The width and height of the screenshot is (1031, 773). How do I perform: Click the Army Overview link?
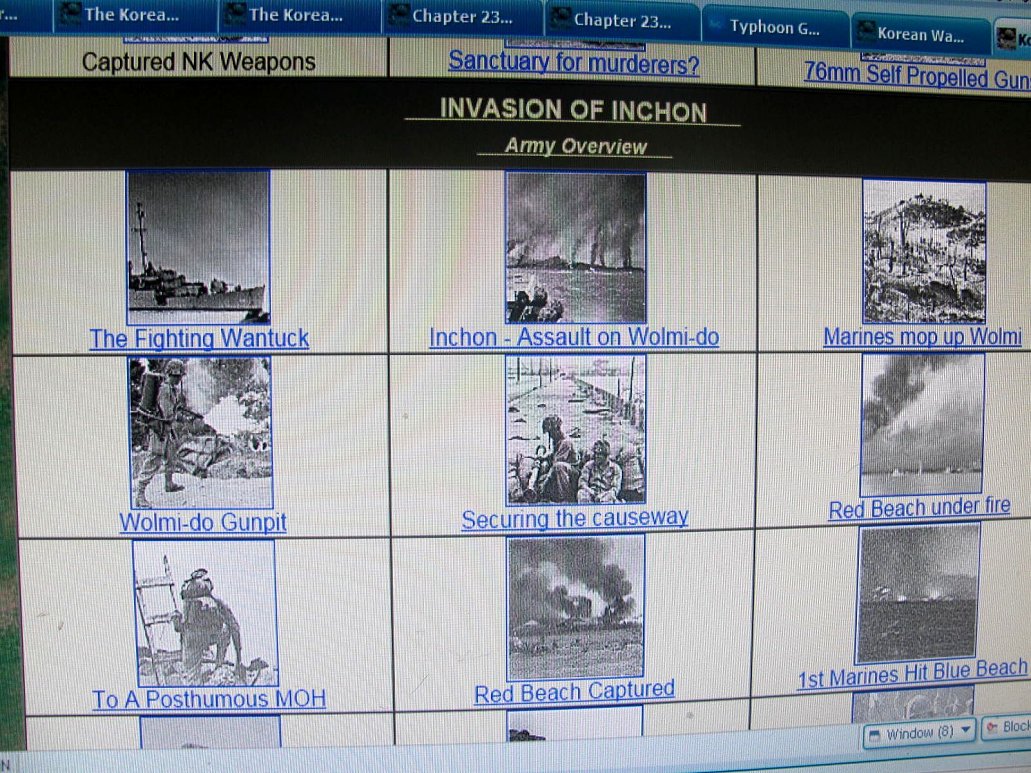click(x=575, y=146)
